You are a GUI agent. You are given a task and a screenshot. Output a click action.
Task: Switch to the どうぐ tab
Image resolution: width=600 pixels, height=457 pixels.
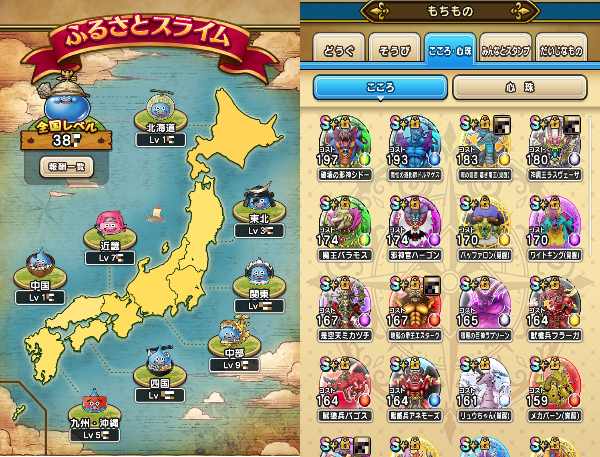coord(339,47)
